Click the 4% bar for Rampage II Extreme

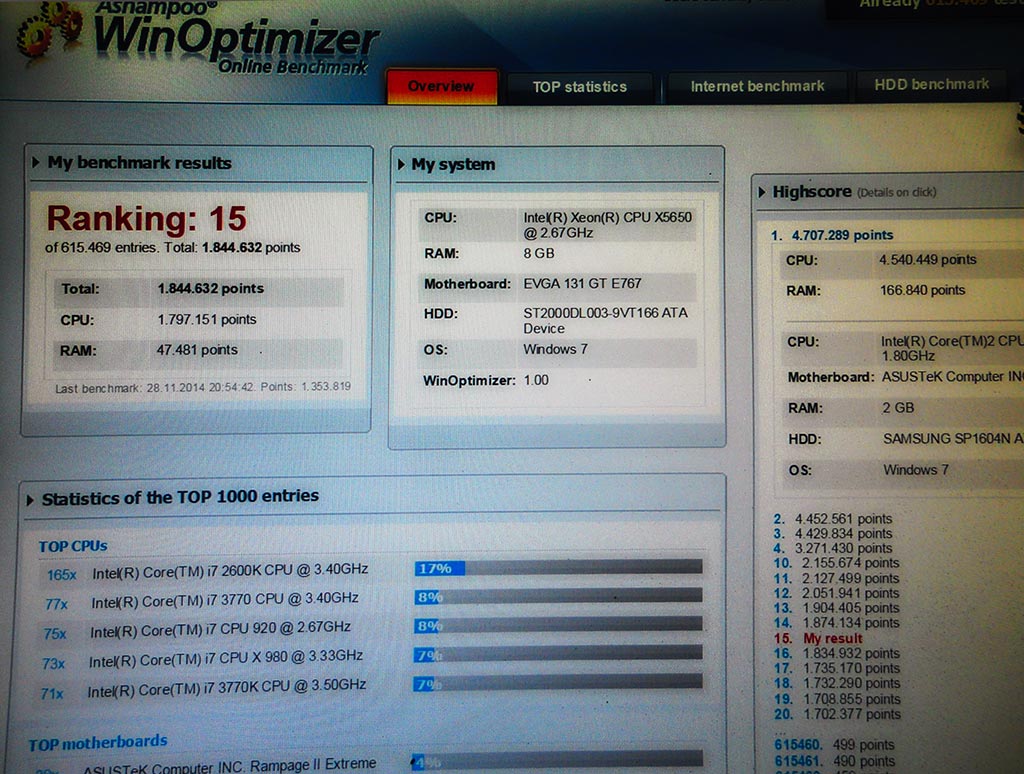(x=557, y=760)
